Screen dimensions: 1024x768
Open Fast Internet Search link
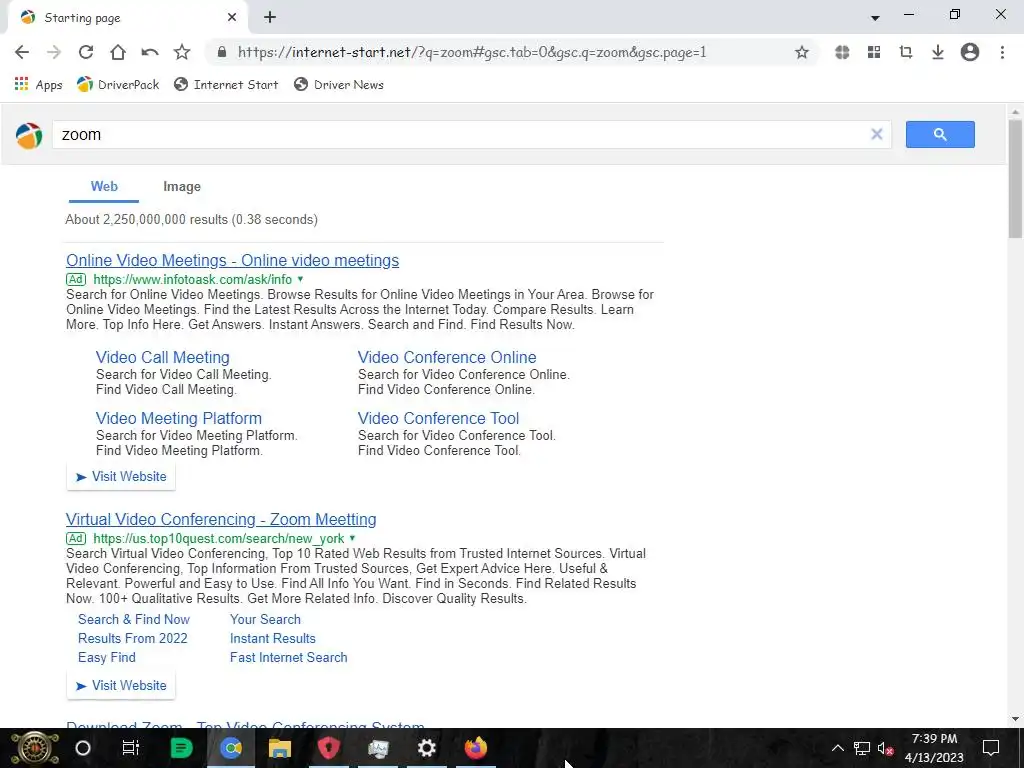point(289,657)
